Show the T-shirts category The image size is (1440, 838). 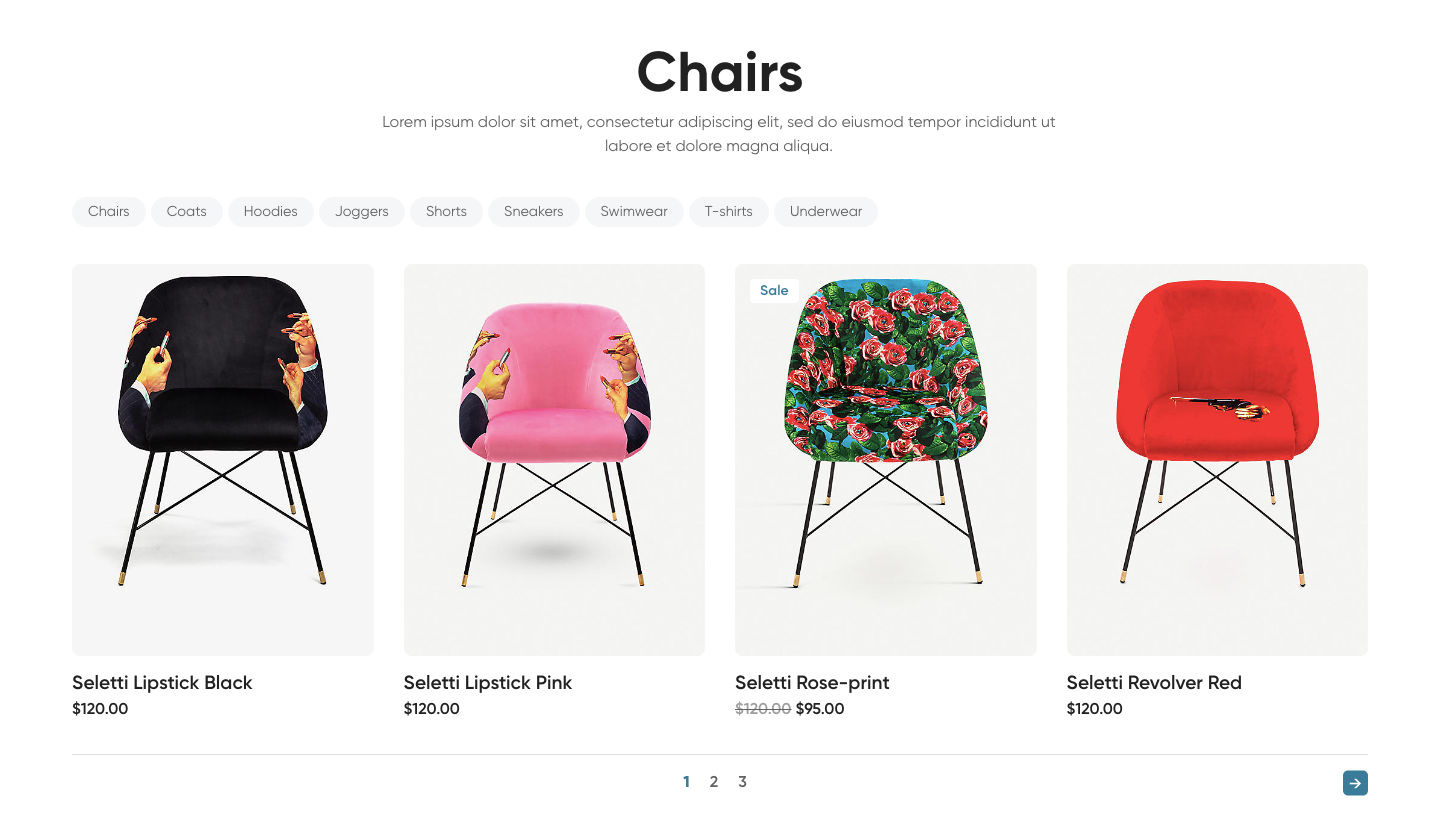(x=729, y=212)
